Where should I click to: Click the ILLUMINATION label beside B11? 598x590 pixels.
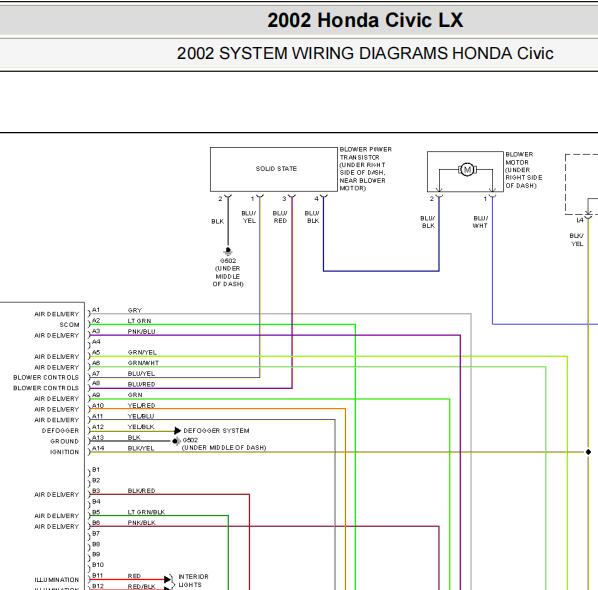tap(56, 580)
